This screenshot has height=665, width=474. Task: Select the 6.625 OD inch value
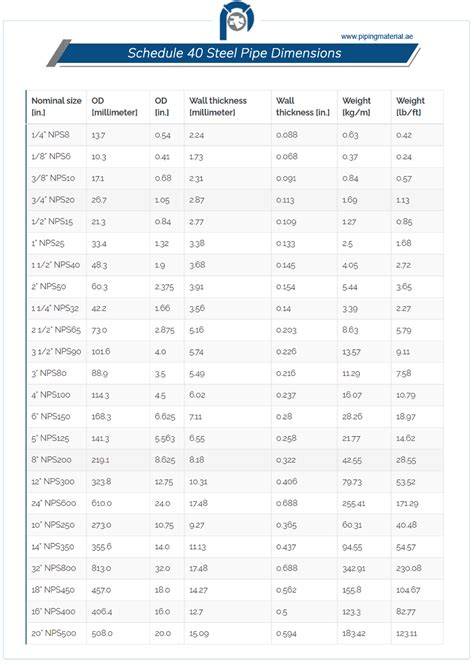pyautogui.click(x=165, y=416)
